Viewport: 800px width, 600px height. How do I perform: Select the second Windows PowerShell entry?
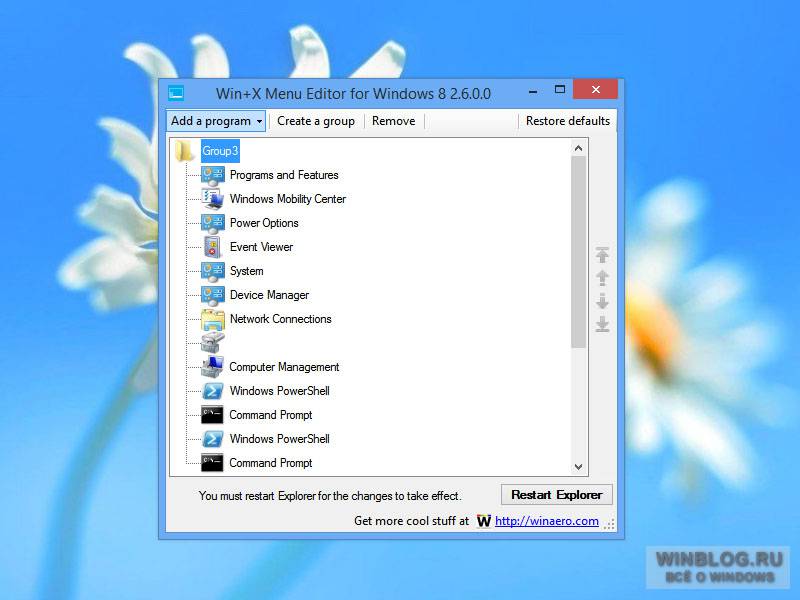[280, 439]
